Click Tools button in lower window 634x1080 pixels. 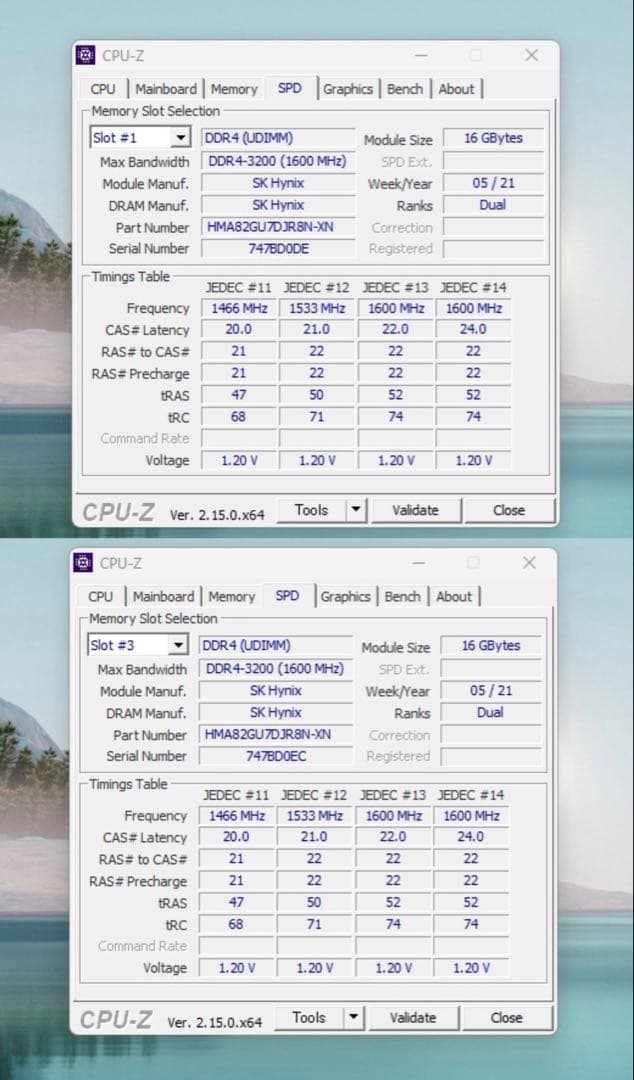point(309,1017)
